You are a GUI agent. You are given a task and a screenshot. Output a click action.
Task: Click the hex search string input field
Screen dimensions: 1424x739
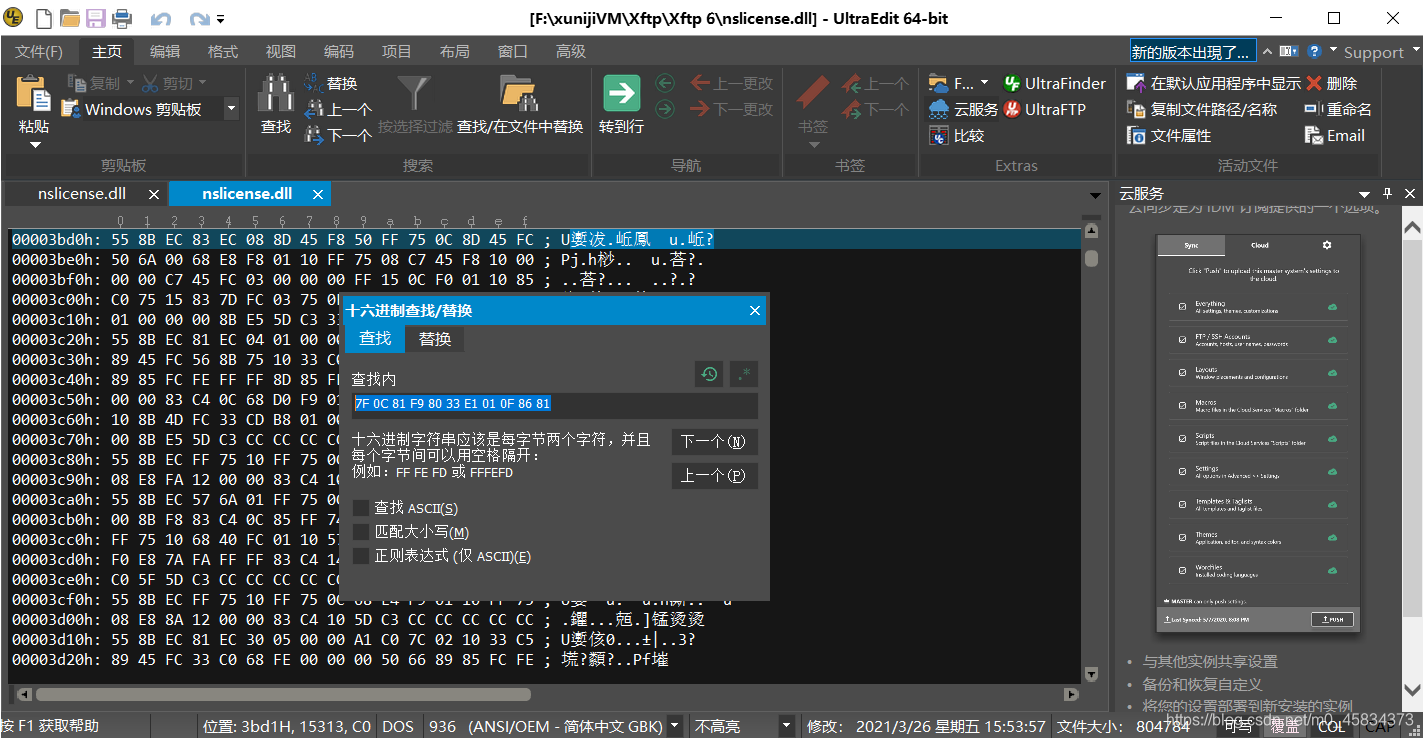tap(555, 404)
